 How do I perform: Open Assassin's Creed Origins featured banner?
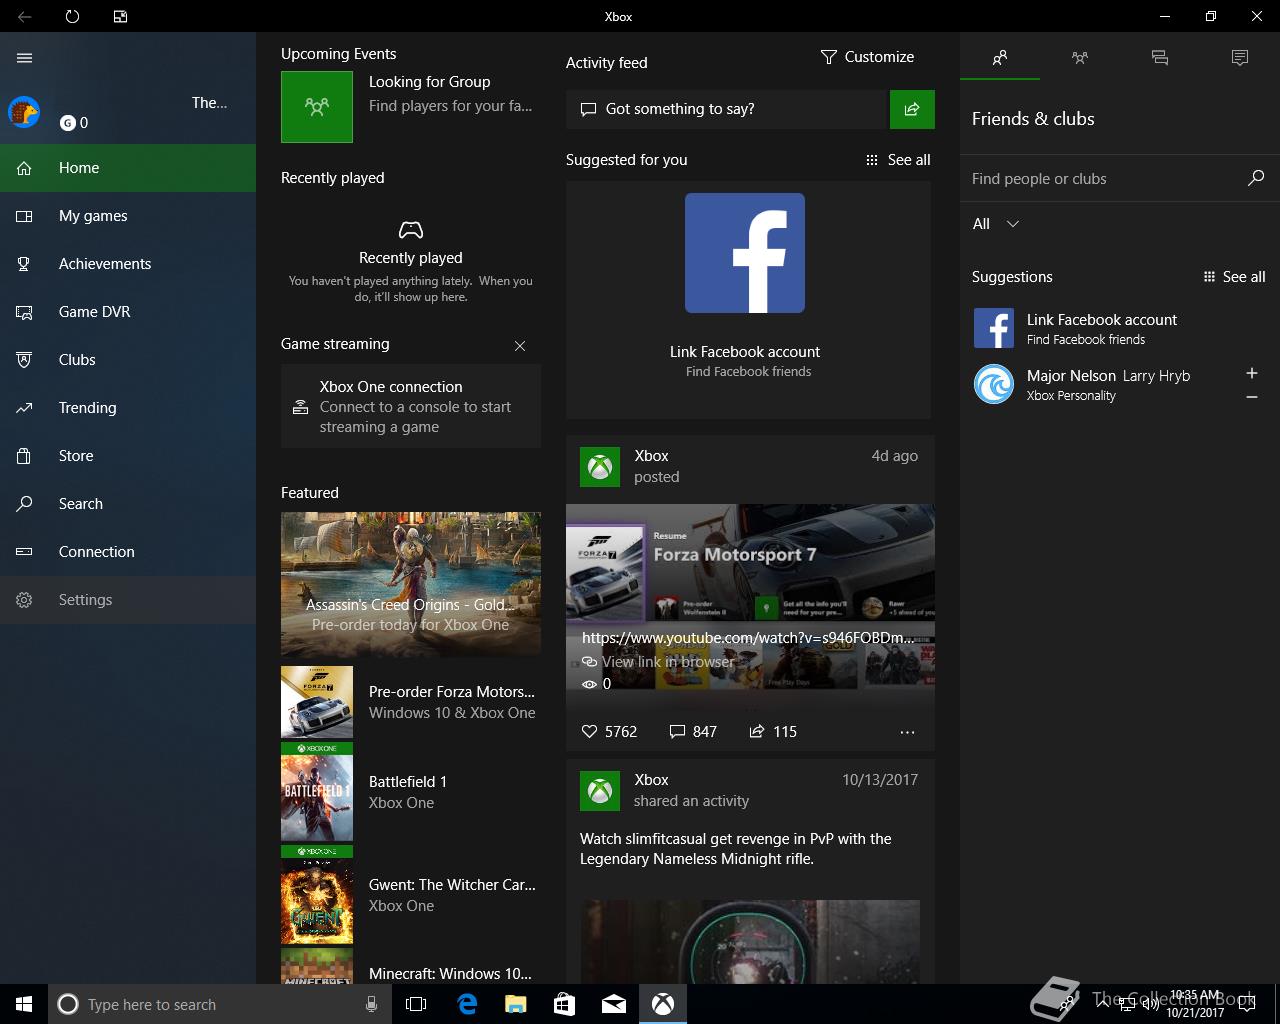point(411,584)
